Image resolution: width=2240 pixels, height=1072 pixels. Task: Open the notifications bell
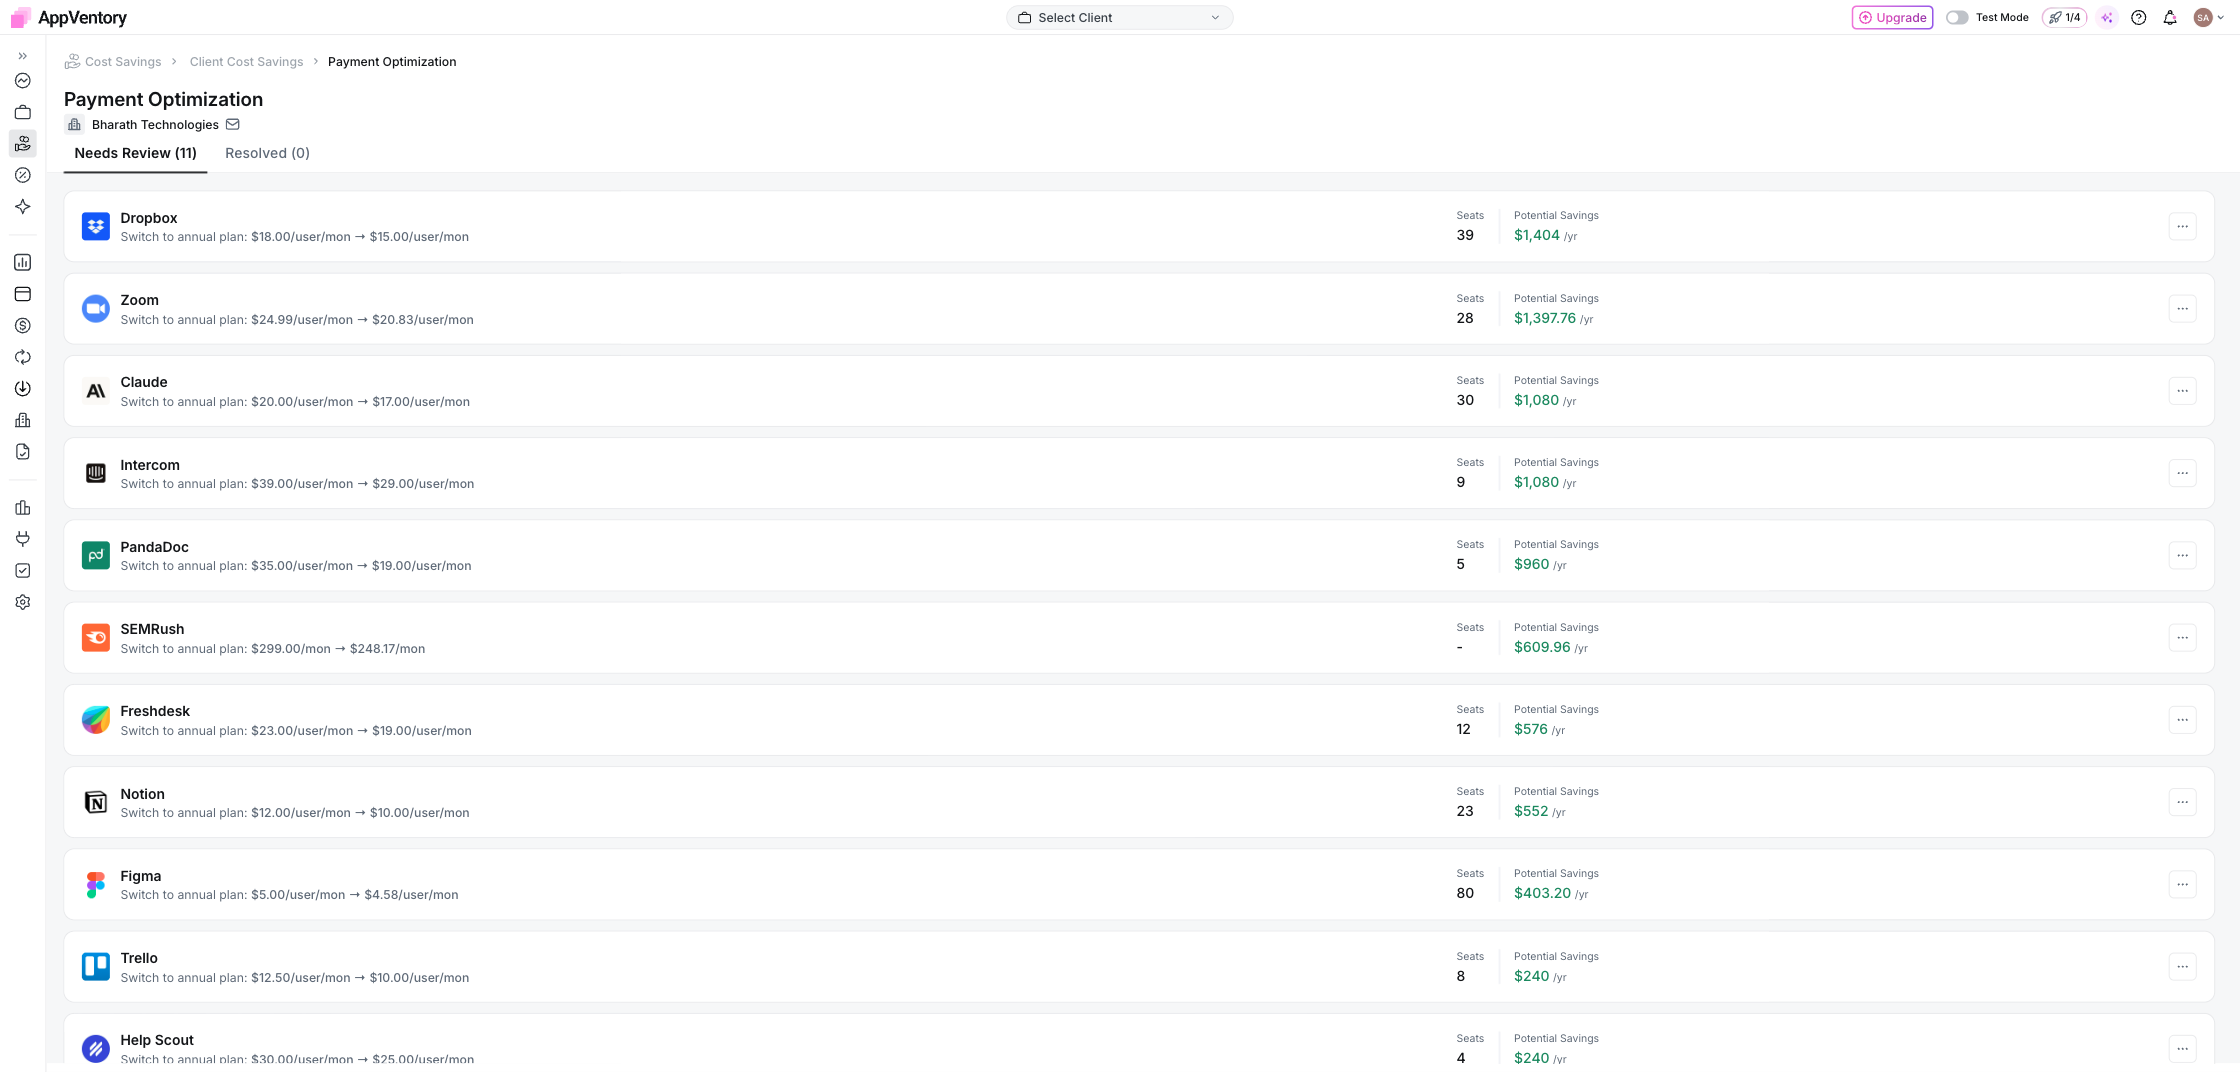click(2170, 18)
